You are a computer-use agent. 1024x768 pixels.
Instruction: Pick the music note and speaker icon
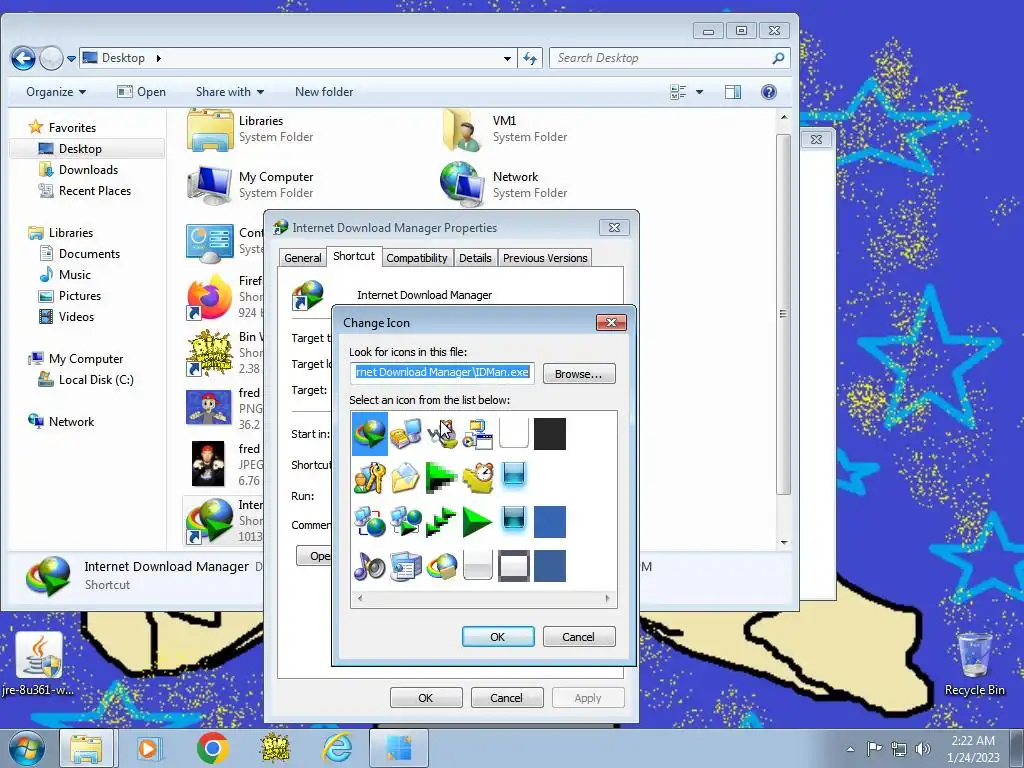click(370, 566)
